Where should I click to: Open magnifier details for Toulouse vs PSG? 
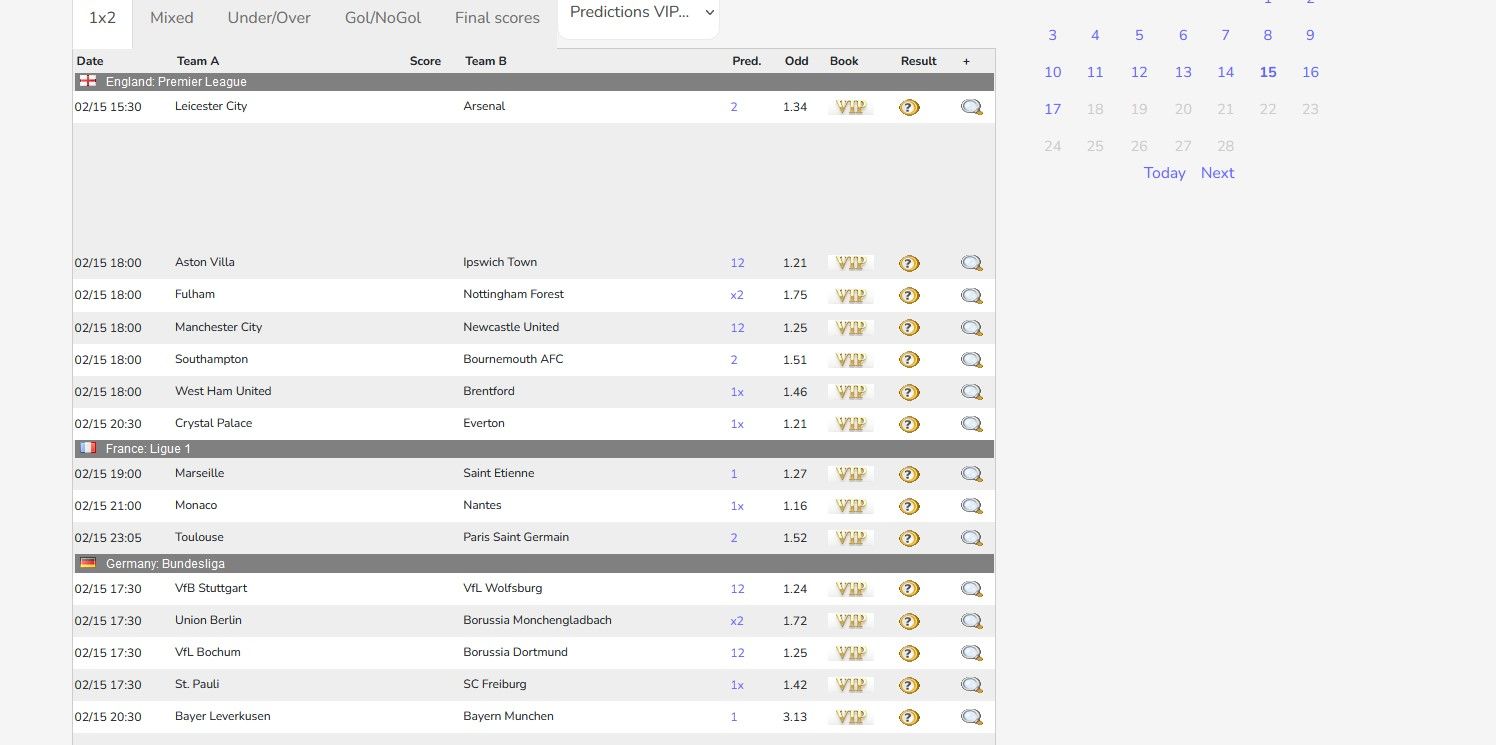(972, 538)
